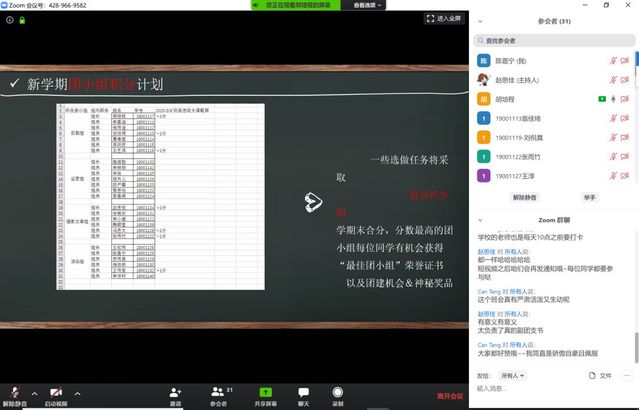Click the file attachment icon in chat
Viewport: 639px width, 410px height.
(591, 375)
